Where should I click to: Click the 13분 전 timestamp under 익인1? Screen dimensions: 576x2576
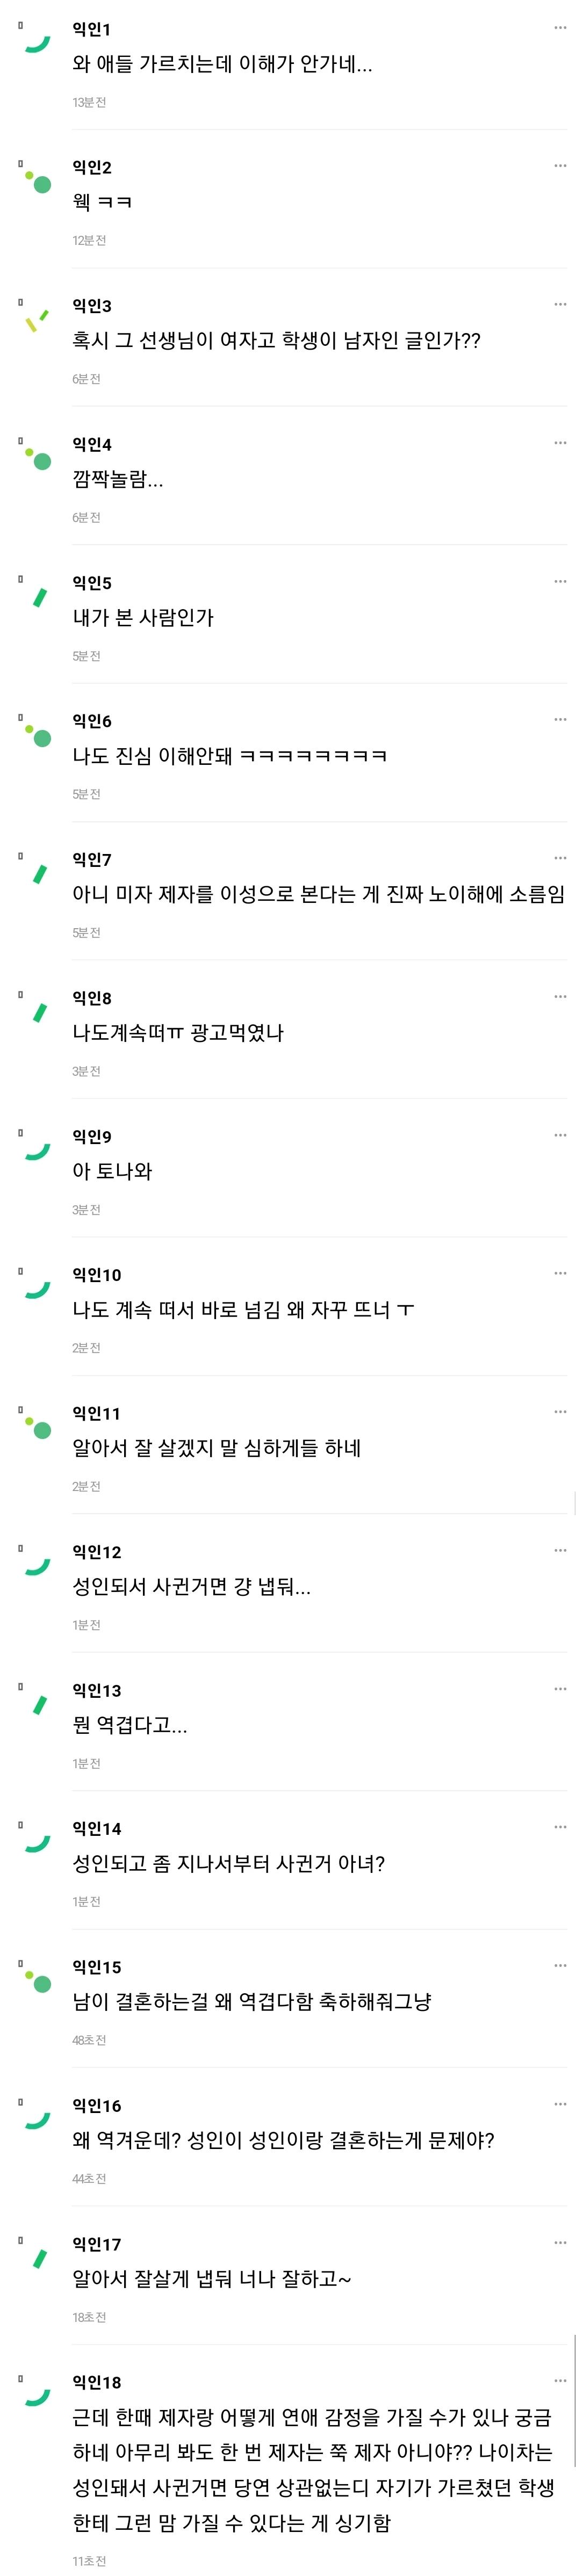point(89,102)
